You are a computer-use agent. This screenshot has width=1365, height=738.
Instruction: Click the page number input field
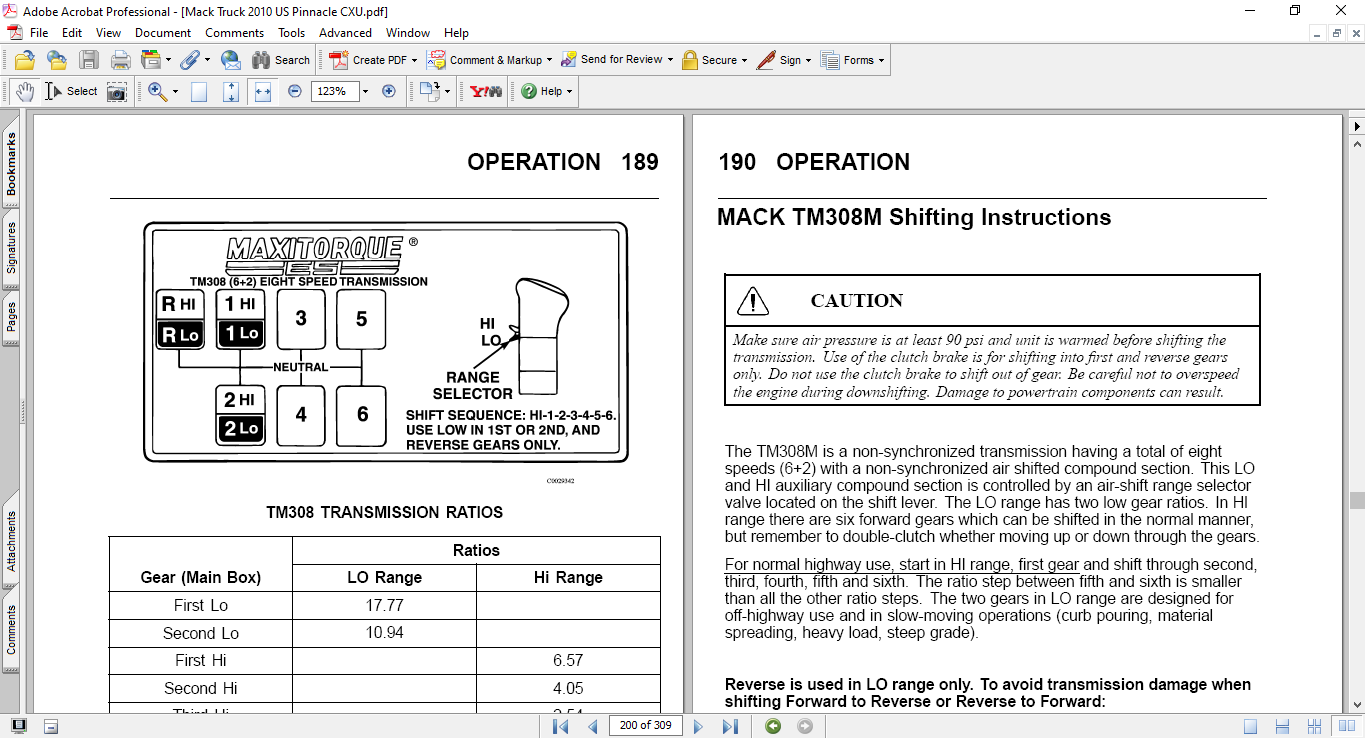click(x=644, y=726)
